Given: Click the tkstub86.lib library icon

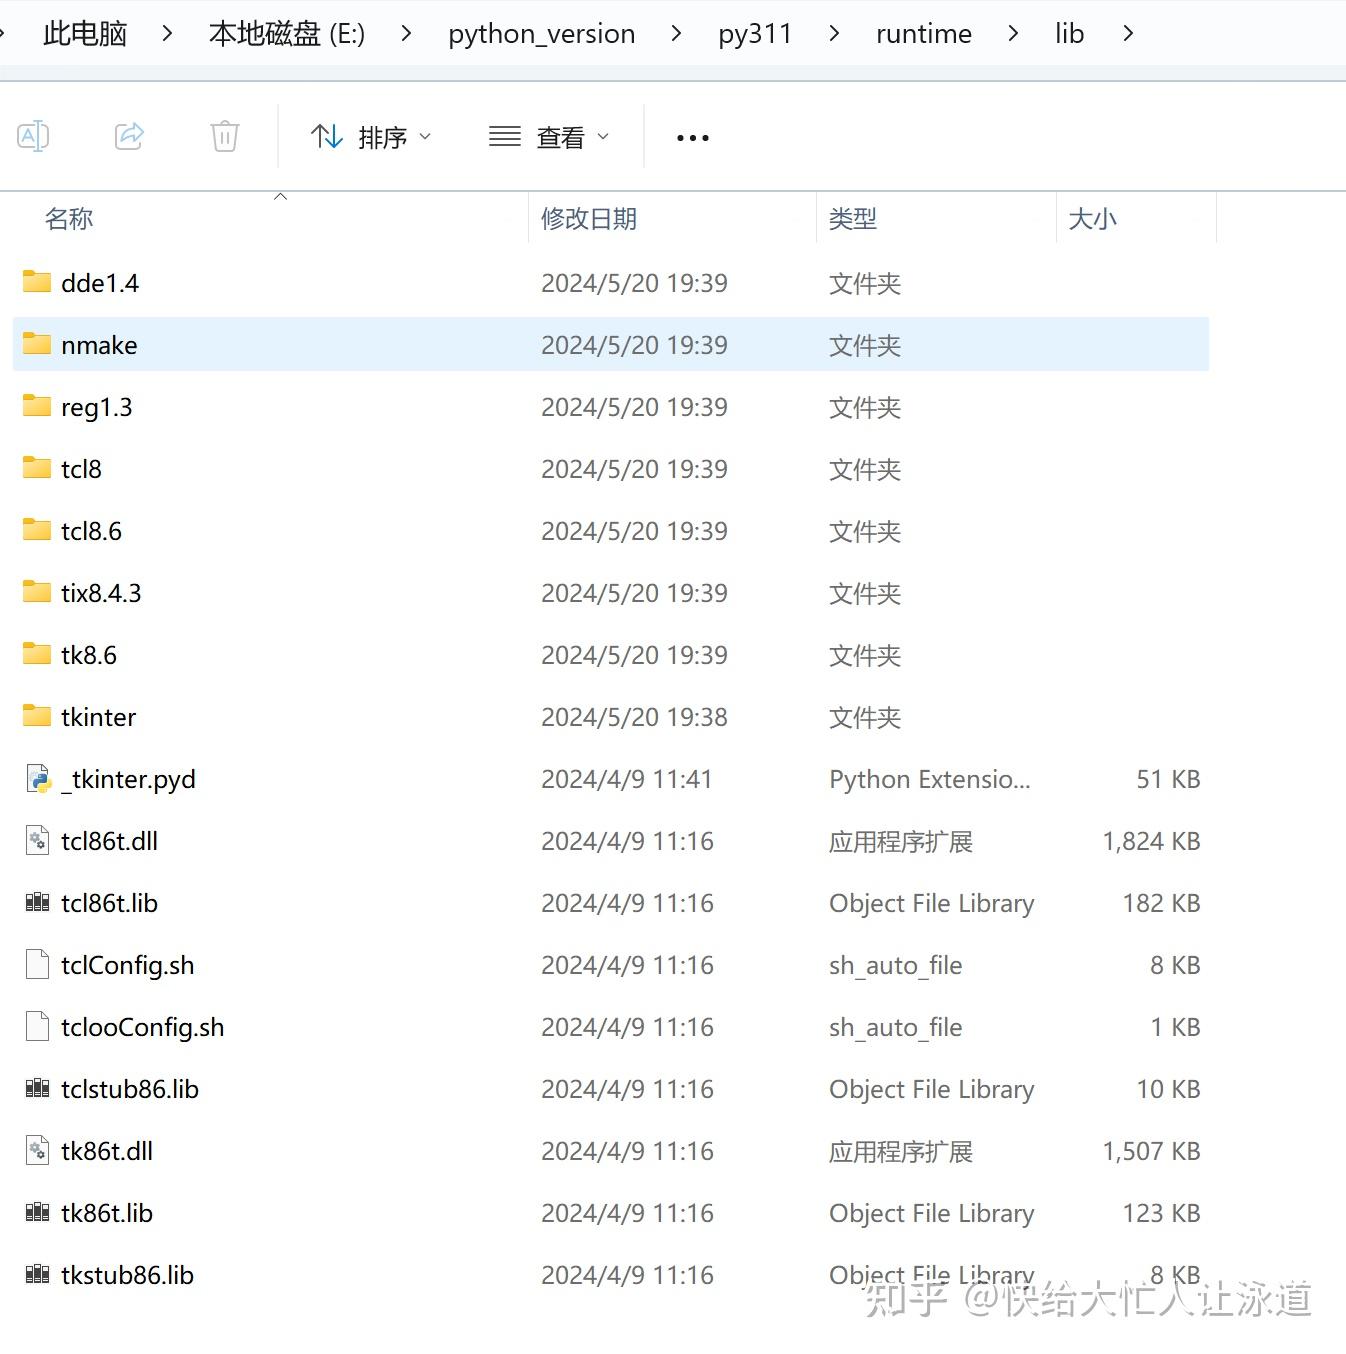Looking at the screenshot, I should [x=37, y=1275].
